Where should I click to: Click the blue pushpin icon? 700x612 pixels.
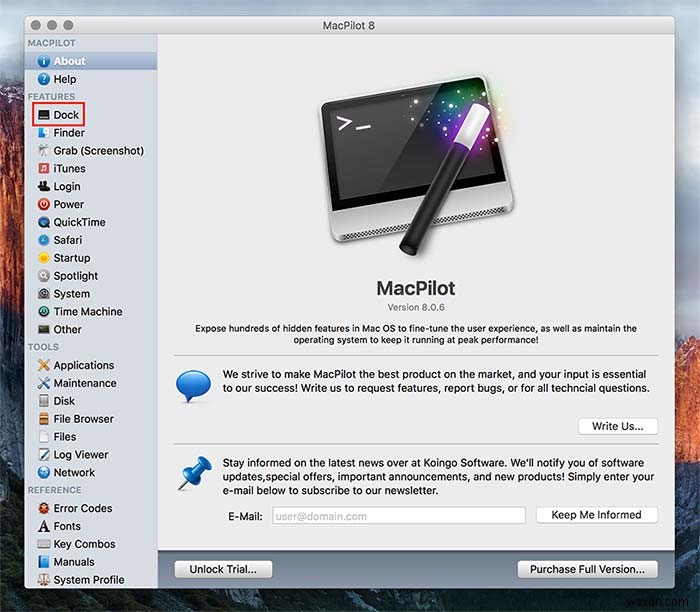(x=195, y=472)
